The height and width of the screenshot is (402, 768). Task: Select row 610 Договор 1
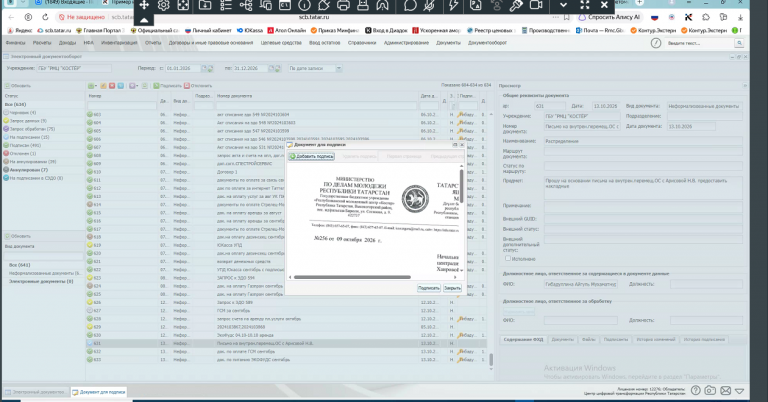(x=287, y=172)
